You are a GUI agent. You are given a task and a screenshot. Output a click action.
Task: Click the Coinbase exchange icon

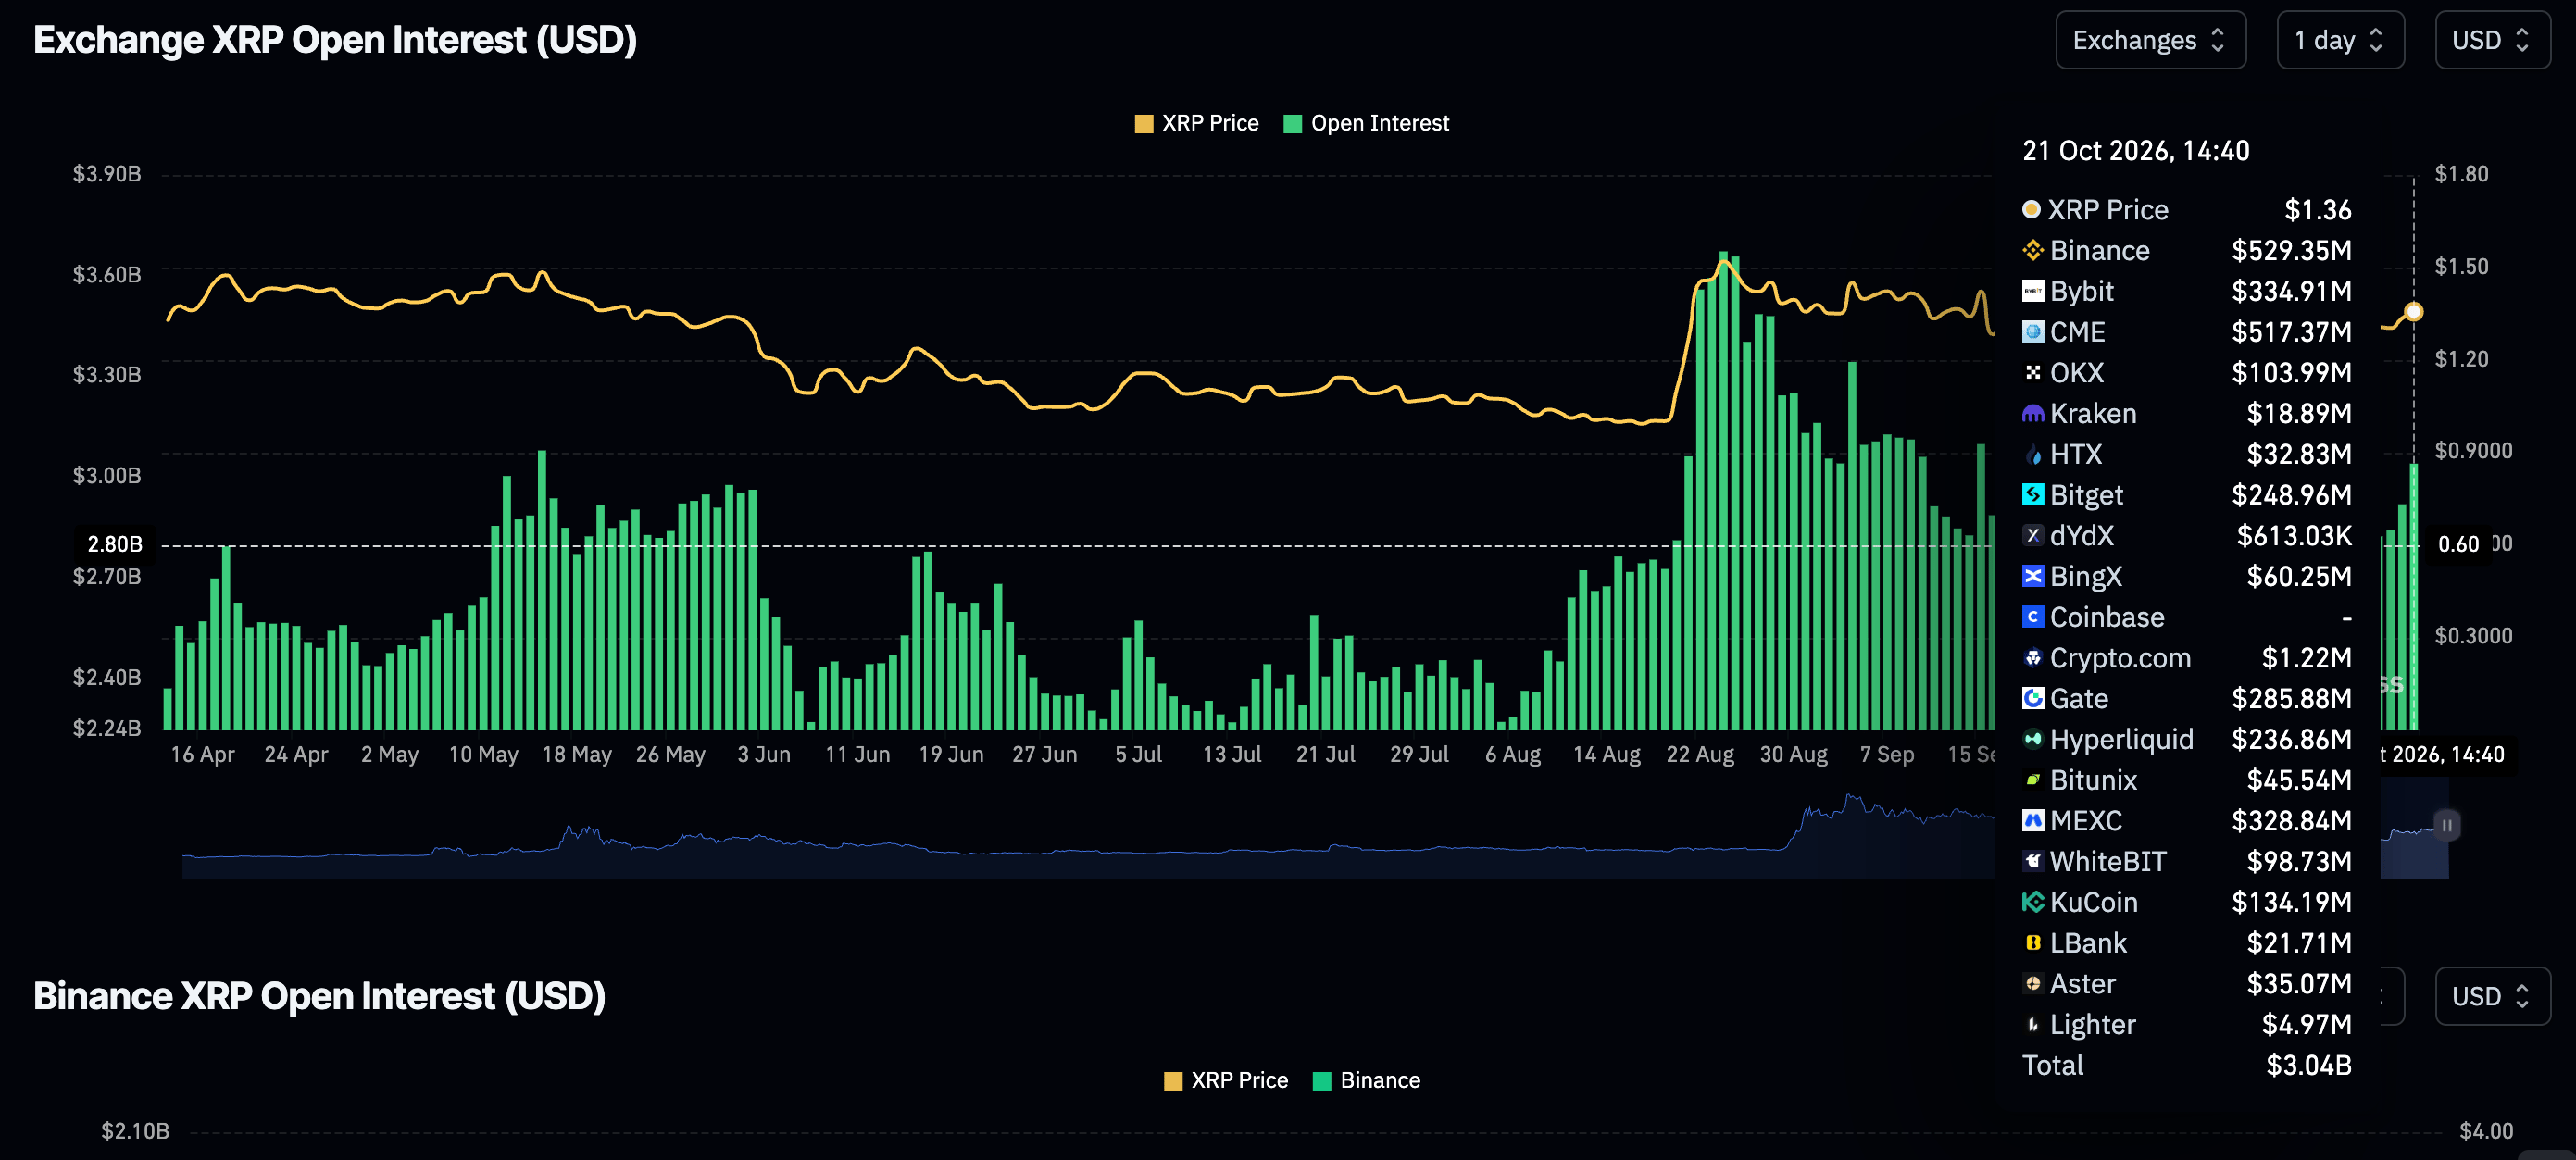coord(2032,617)
